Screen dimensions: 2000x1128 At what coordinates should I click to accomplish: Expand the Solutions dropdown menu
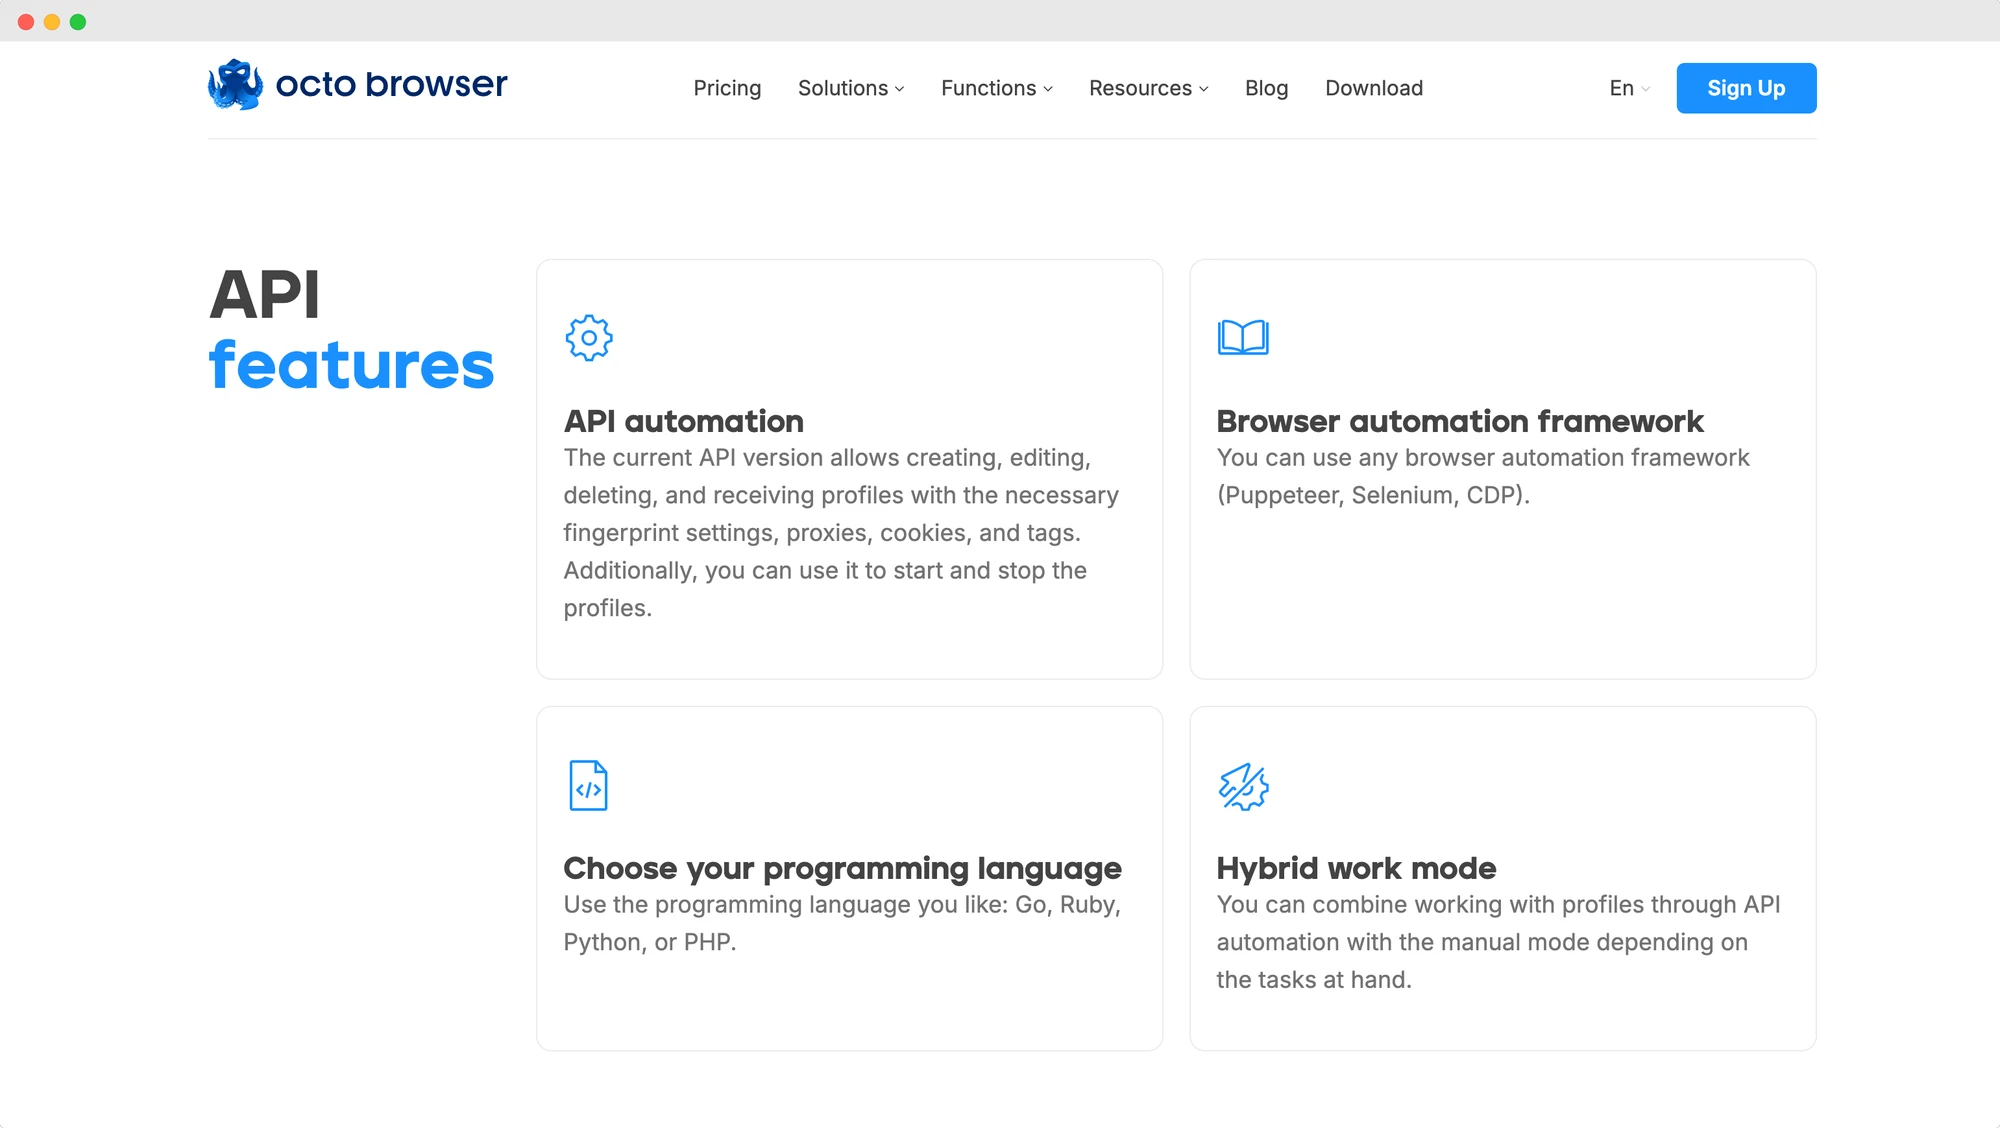click(x=851, y=88)
